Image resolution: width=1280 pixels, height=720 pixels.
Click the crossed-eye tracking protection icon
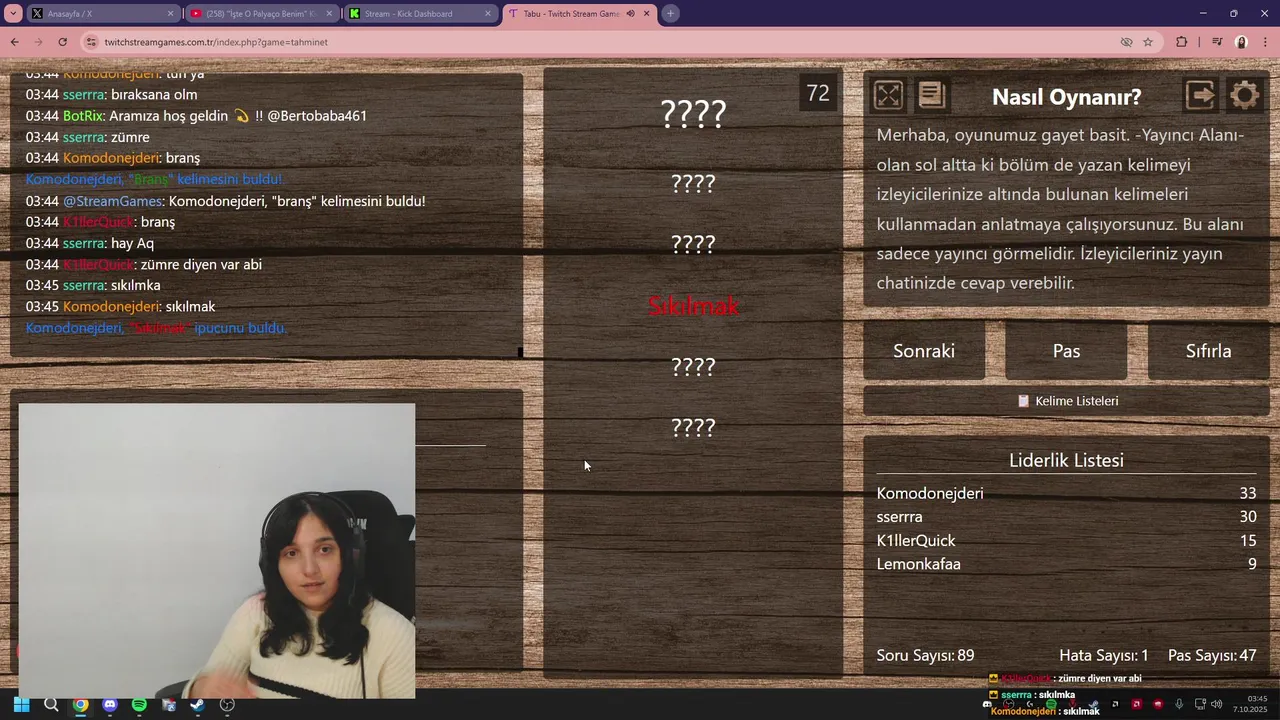[1126, 42]
